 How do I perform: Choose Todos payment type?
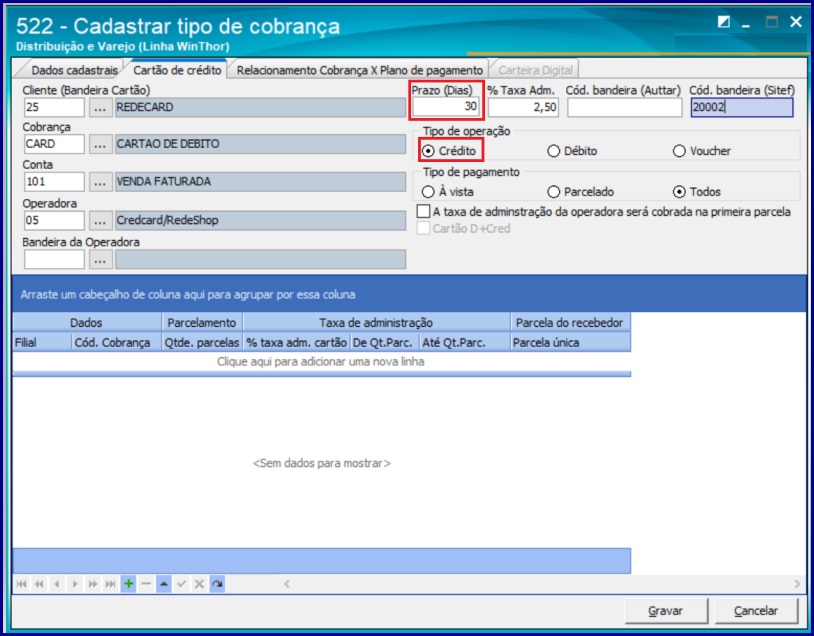[x=697, y=192]
